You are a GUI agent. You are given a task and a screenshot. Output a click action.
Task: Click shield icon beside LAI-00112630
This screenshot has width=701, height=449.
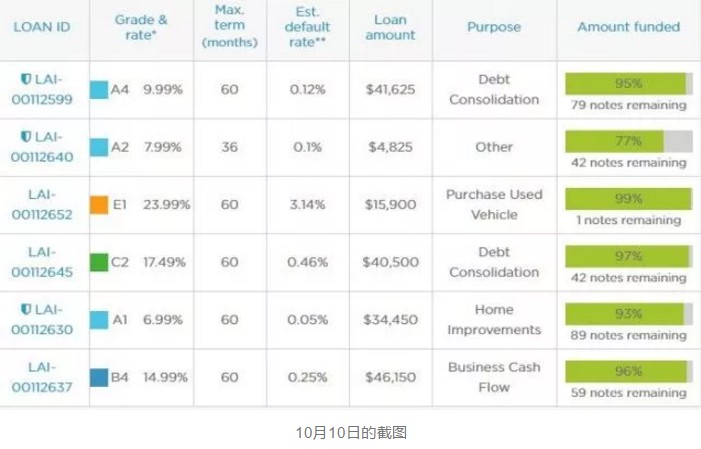tap(26, 308)
